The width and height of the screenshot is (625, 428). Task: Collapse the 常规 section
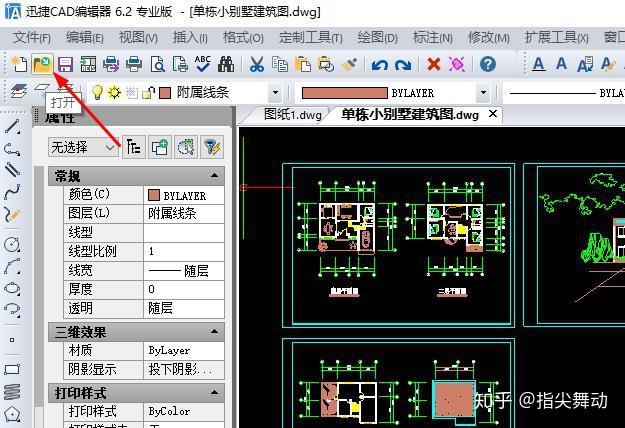[214, 176]
